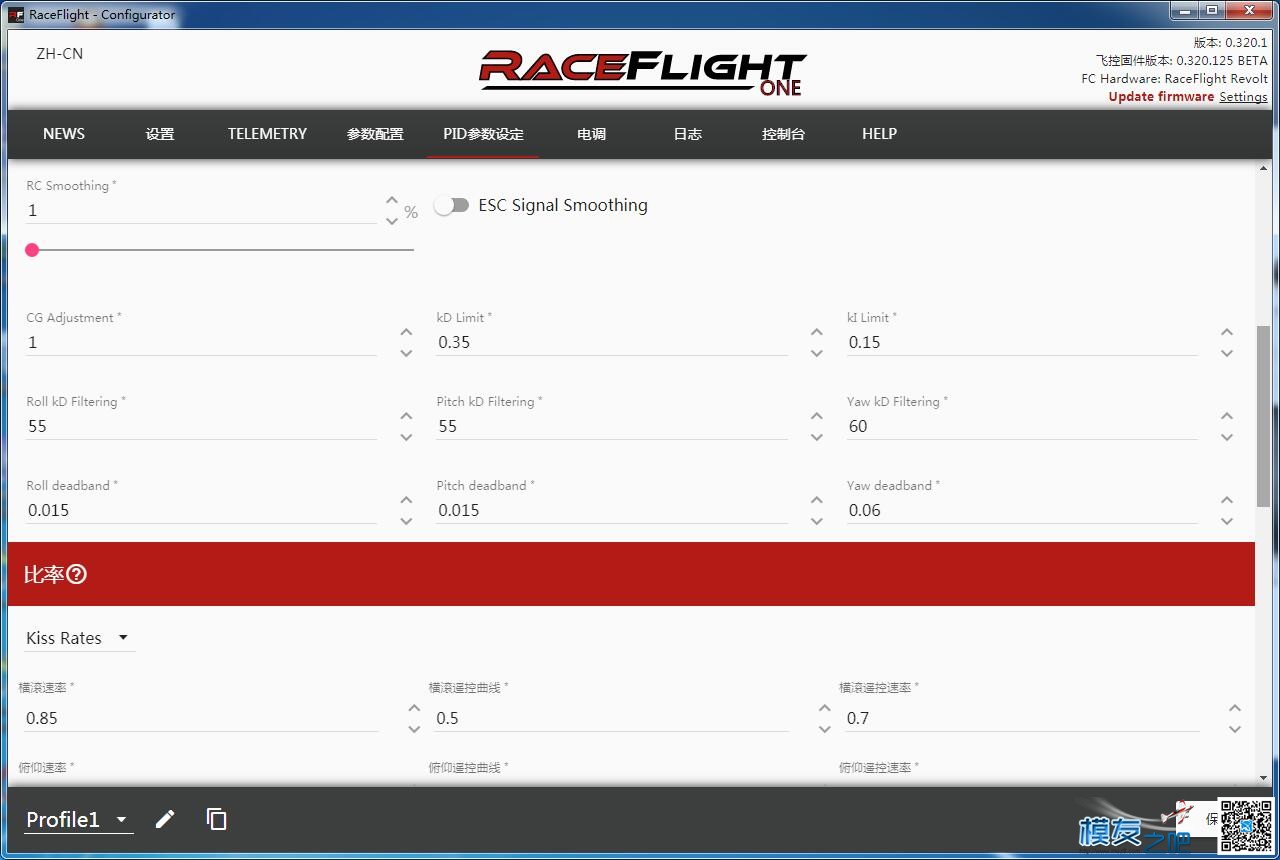Toggle ESC Signal Smoothing switch

452,205
